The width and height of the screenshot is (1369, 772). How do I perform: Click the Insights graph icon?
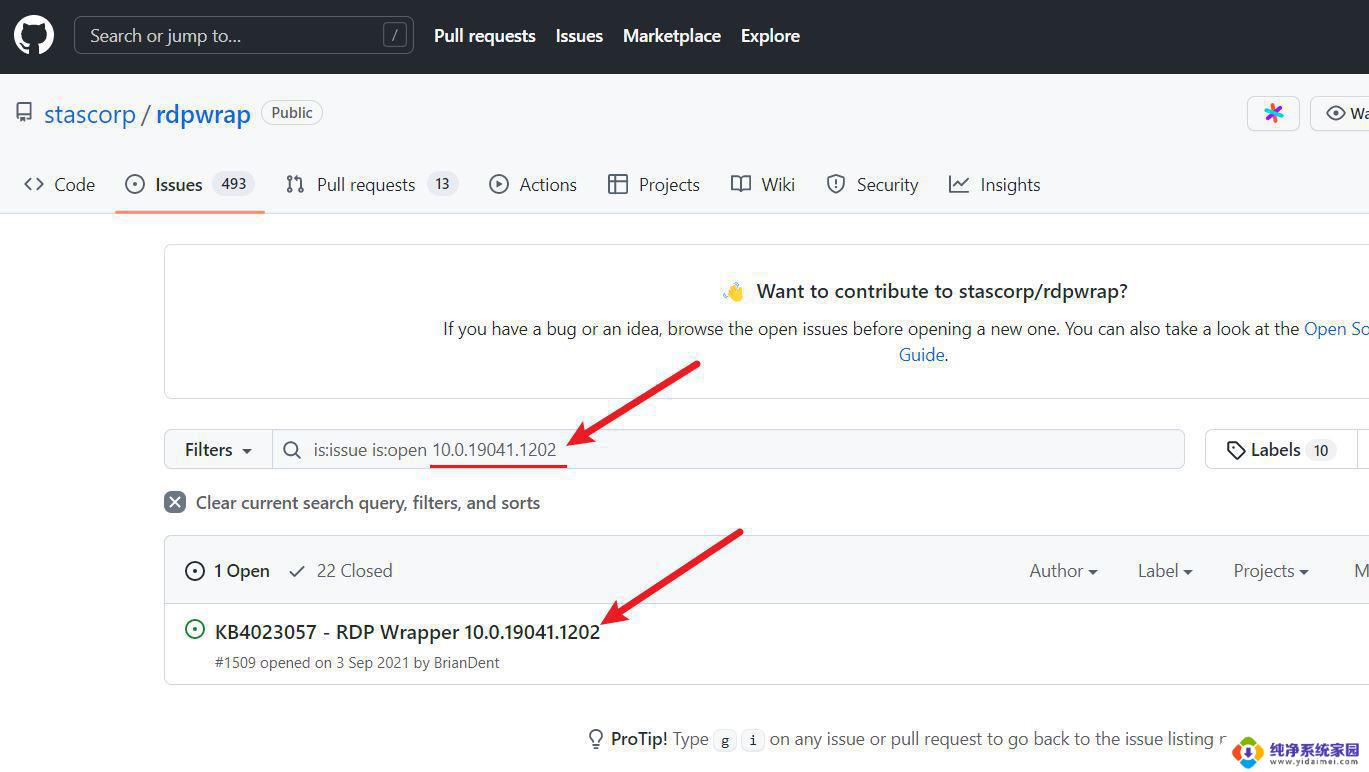(959, 184)
